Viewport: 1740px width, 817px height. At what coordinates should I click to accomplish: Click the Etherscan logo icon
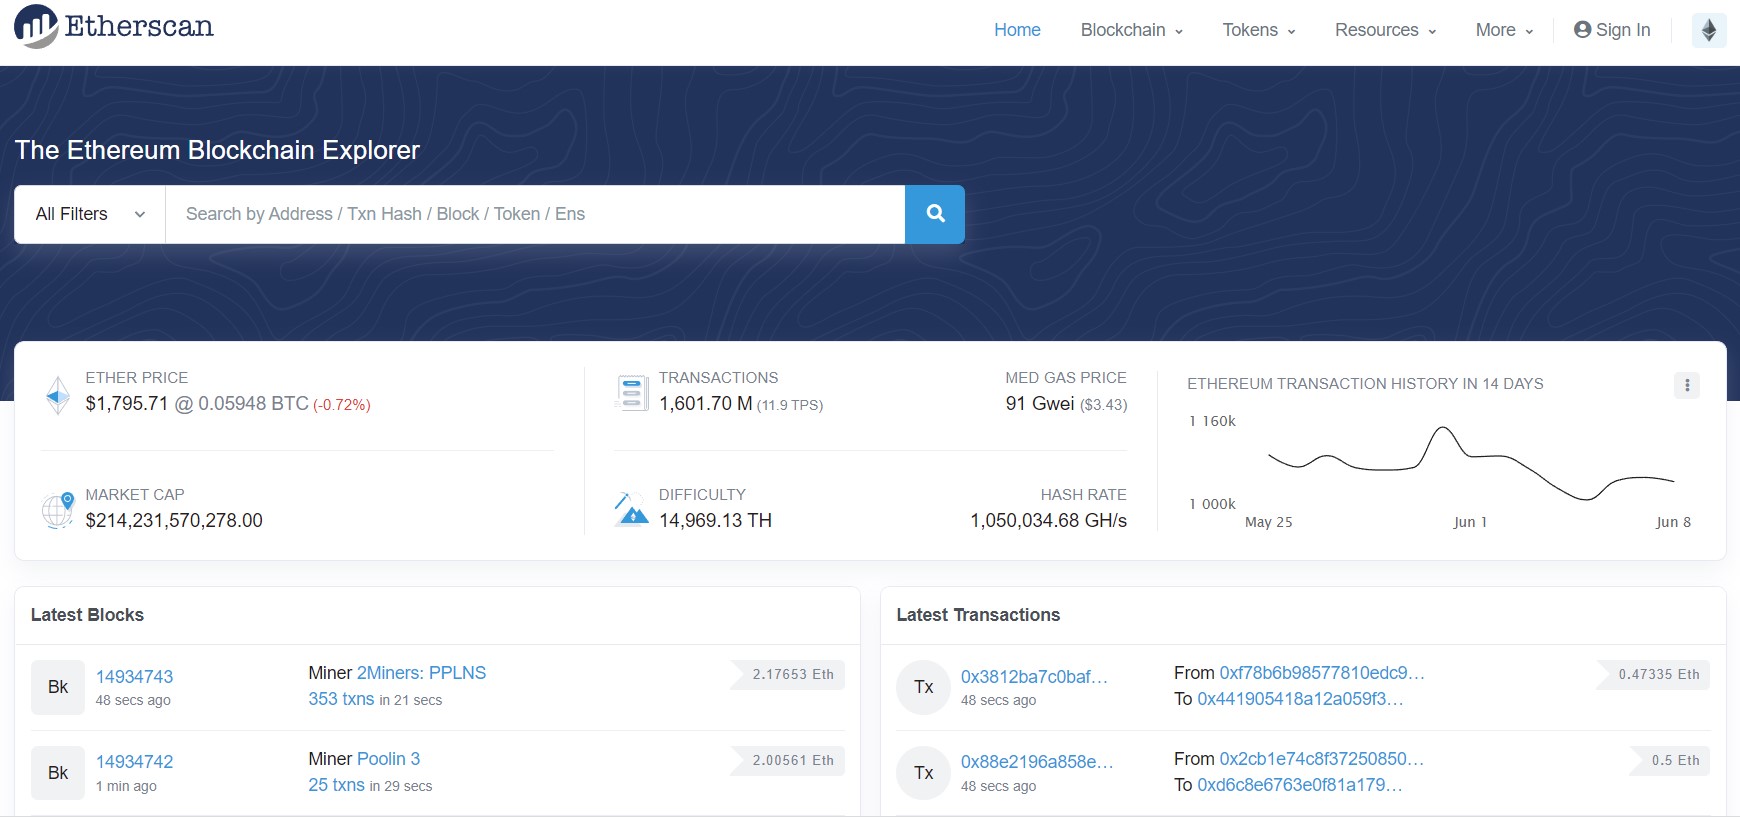36,27
